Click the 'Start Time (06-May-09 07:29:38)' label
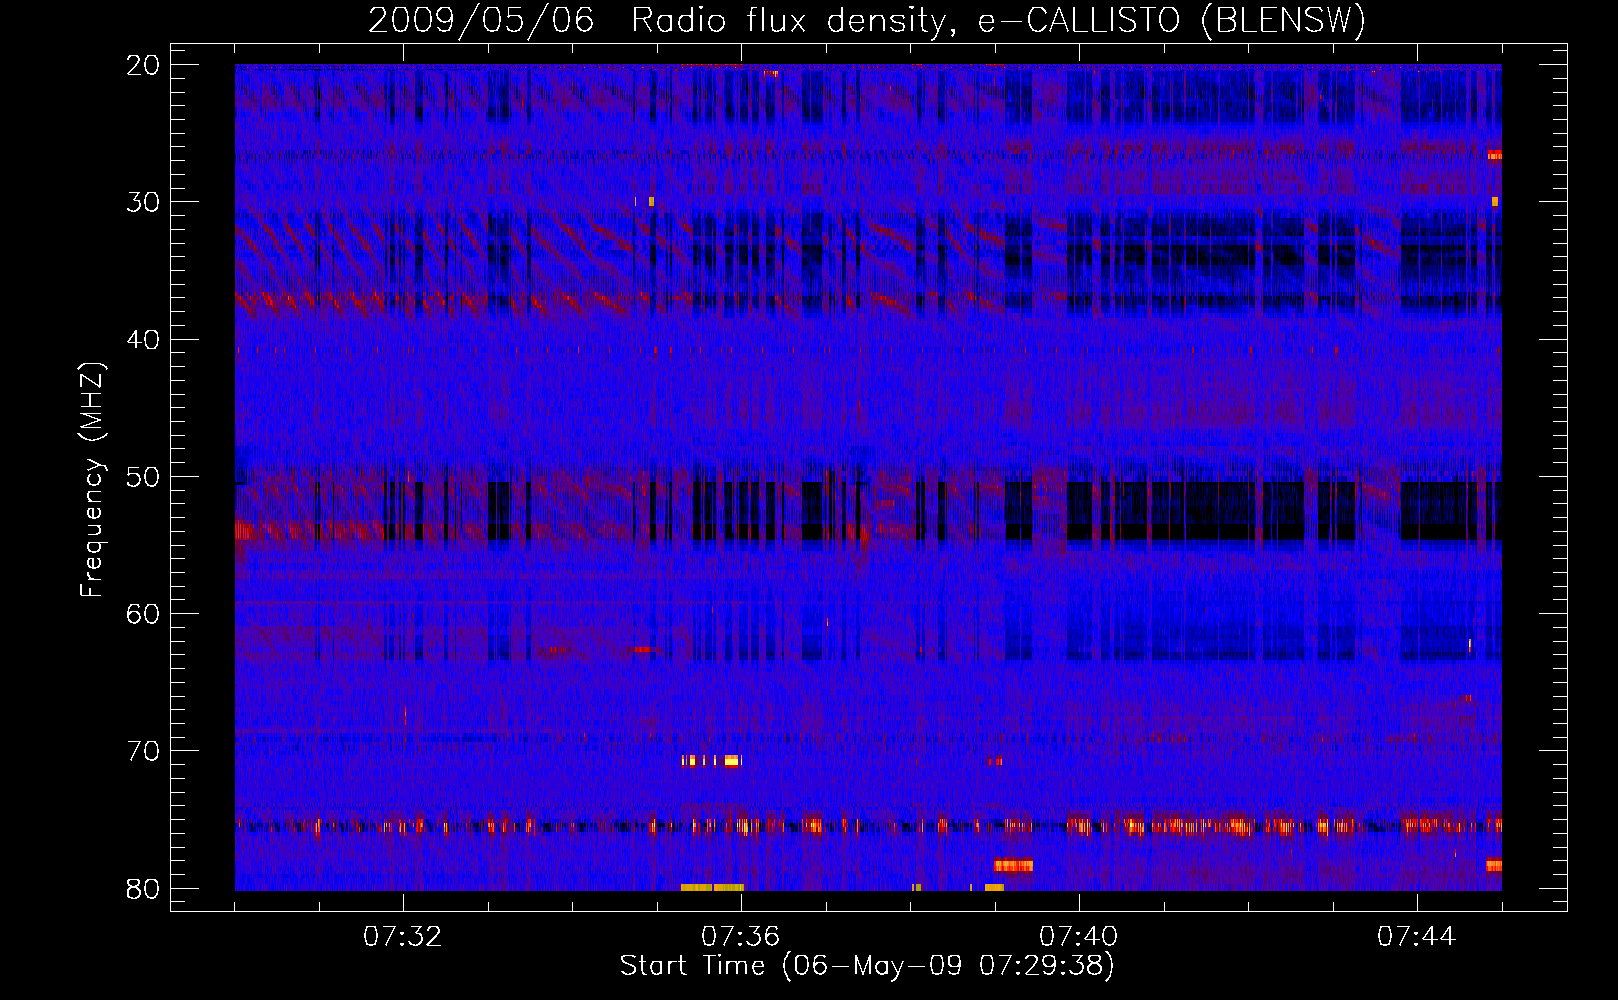The width and height of the screenshot is (1618, 1000). (x=867, y=966)
